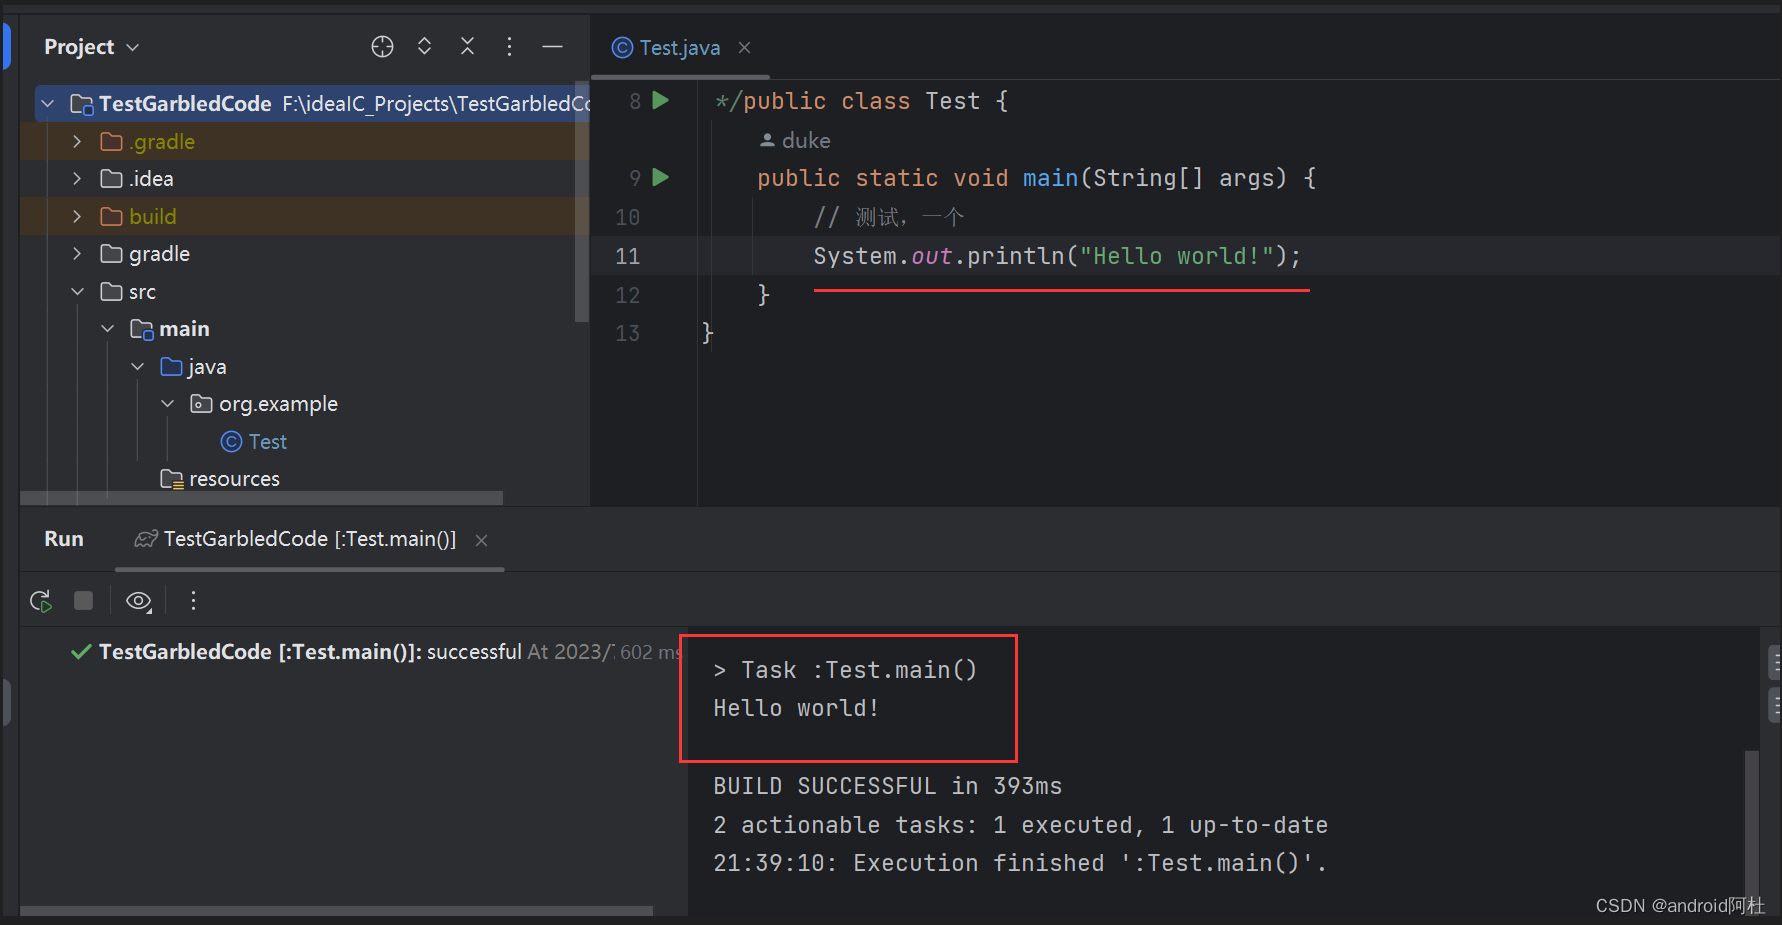
Task: Click the Project tree horizontal scrollbar
Action: tap(262, 497)
